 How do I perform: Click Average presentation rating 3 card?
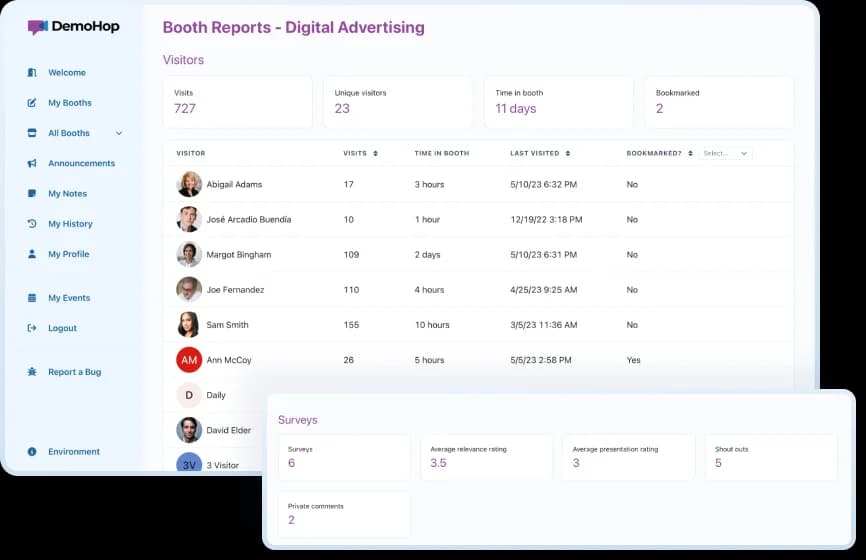(x=629, y=457)
